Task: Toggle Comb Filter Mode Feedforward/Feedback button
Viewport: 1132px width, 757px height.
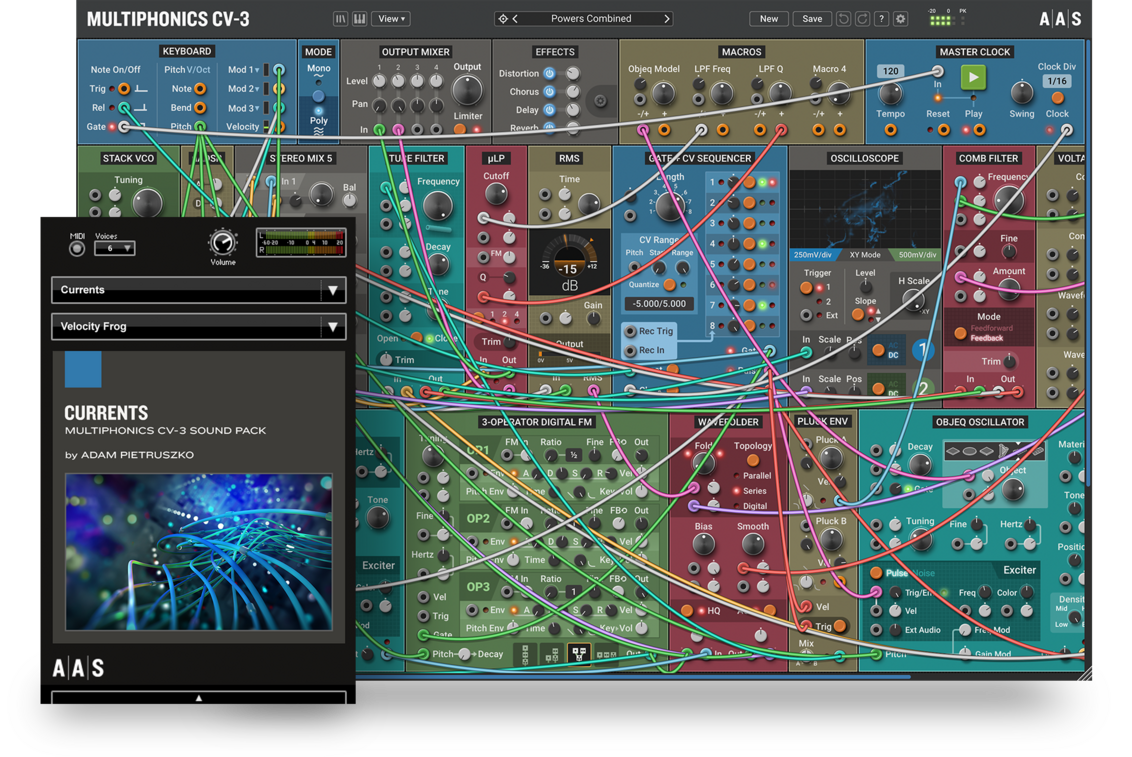Action: [x=960, y=333]
